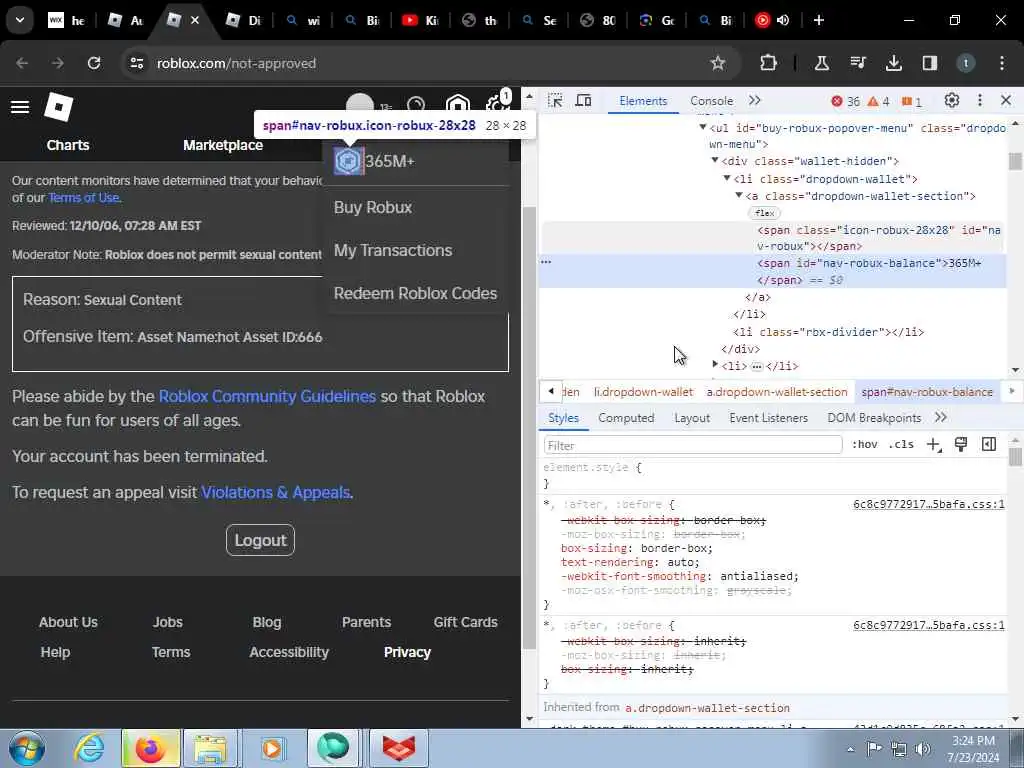Toggle rendering emulations paintbrush icon
The image size is (1024, 768).
click(x=961, y=445)
